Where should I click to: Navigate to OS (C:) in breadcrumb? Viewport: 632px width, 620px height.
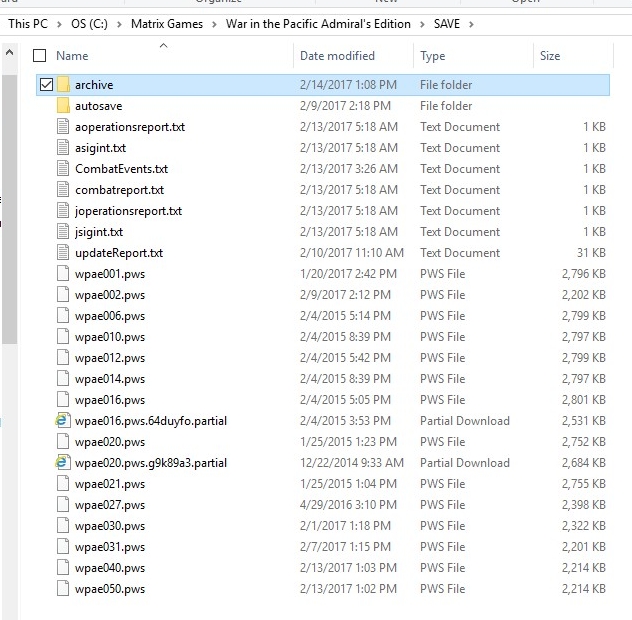click(x=89, y=24)
